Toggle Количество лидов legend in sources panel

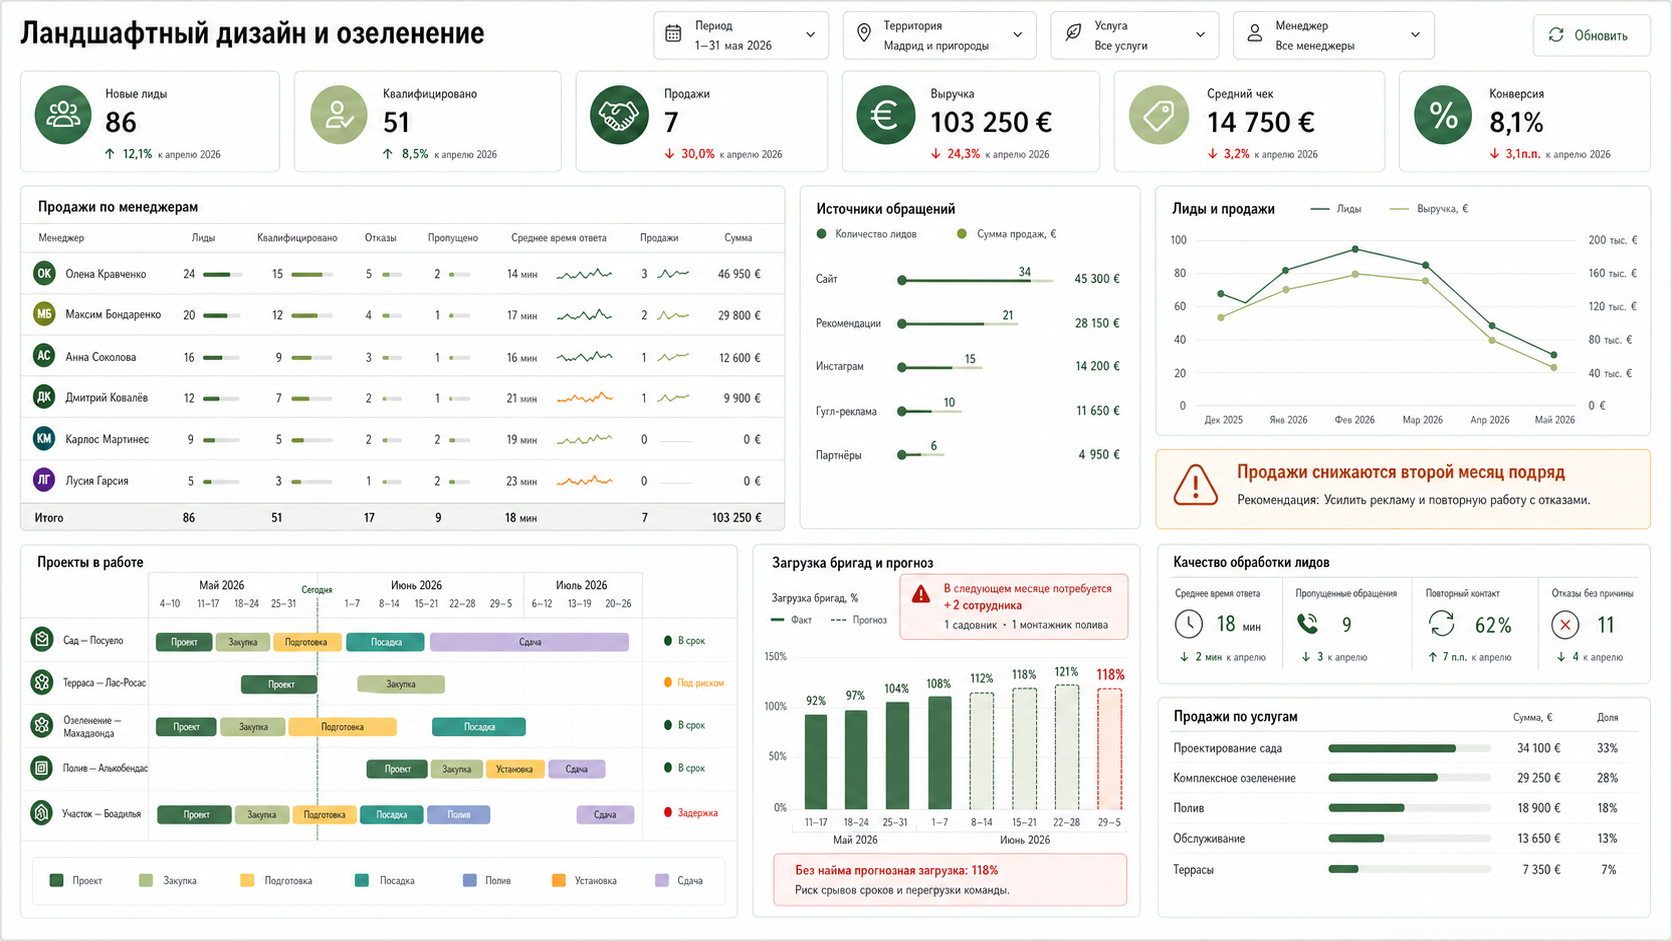867,234
